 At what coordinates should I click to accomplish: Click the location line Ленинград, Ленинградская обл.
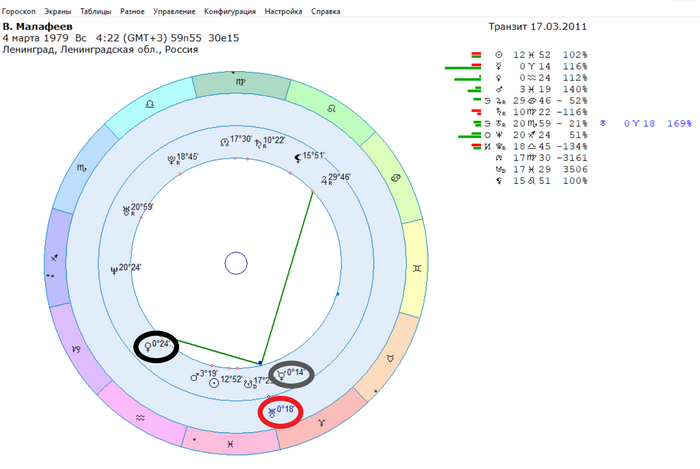pyautogui.click(x=100, y=50)
